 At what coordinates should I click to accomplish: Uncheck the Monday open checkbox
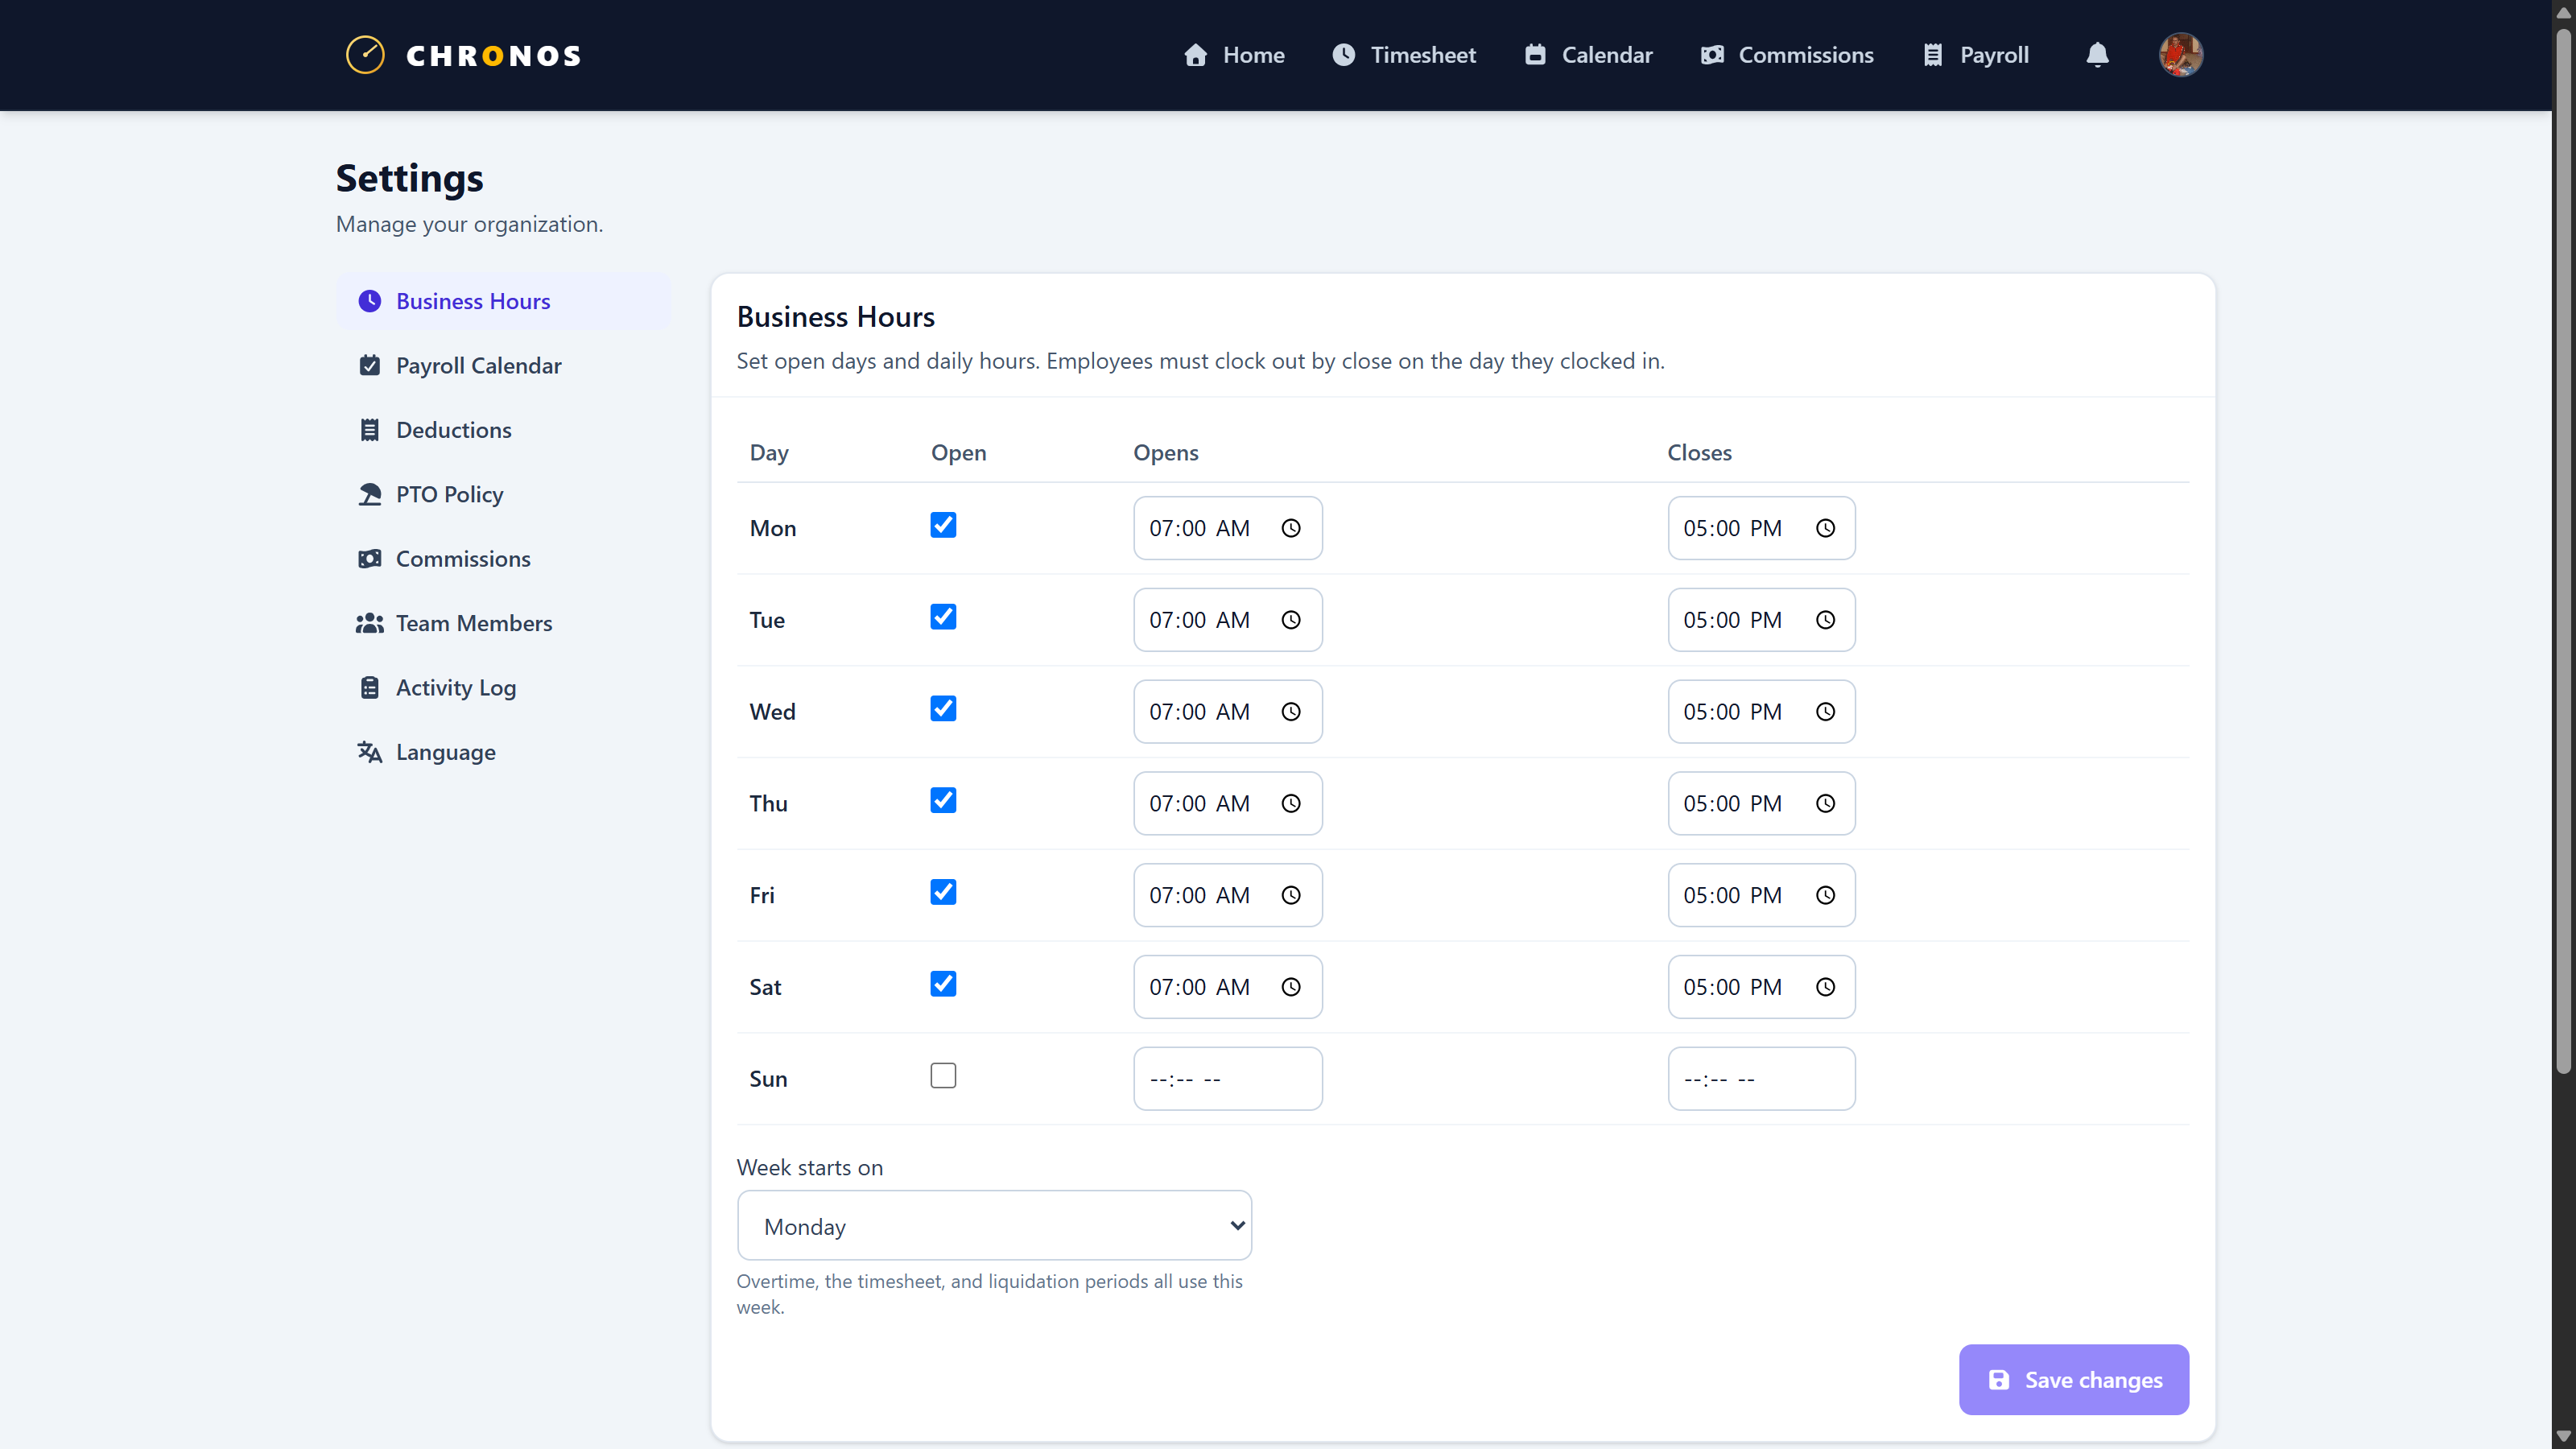[943, 525]
